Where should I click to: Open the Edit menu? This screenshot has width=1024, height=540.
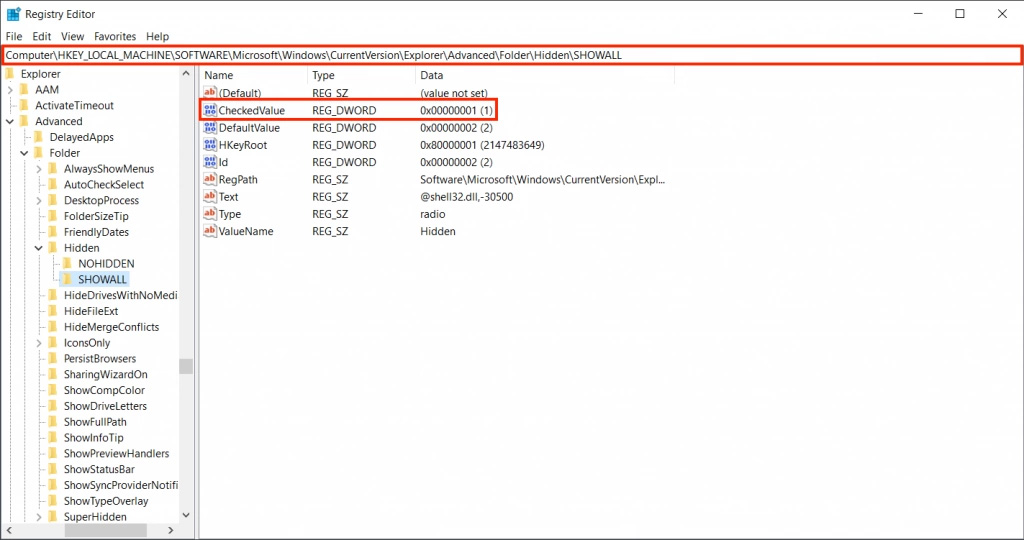coord(42,37)
